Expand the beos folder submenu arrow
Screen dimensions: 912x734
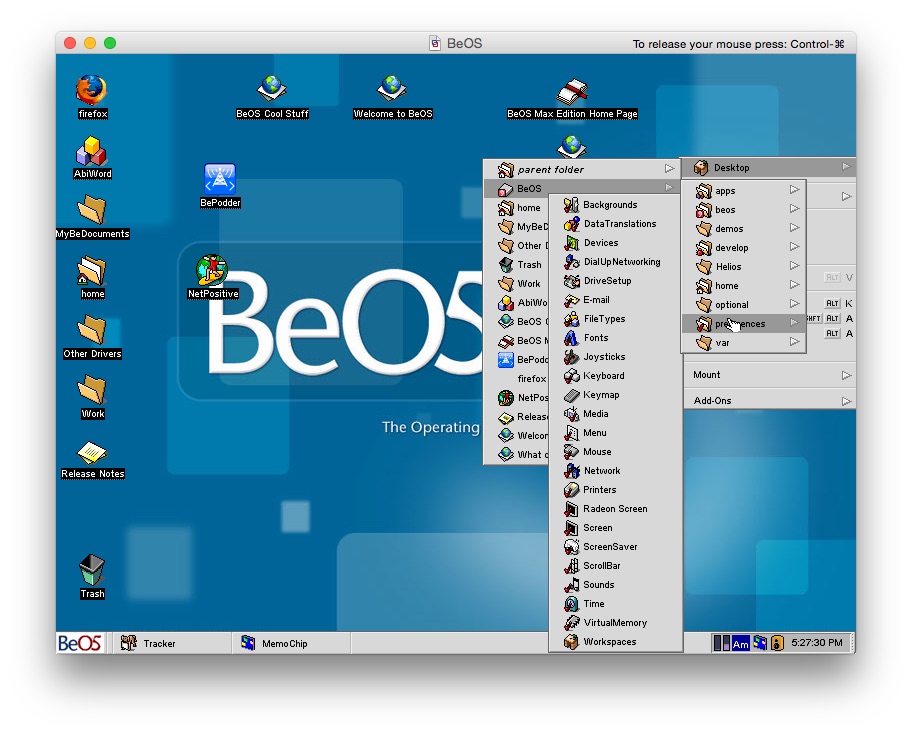click(x=795, y=209)
